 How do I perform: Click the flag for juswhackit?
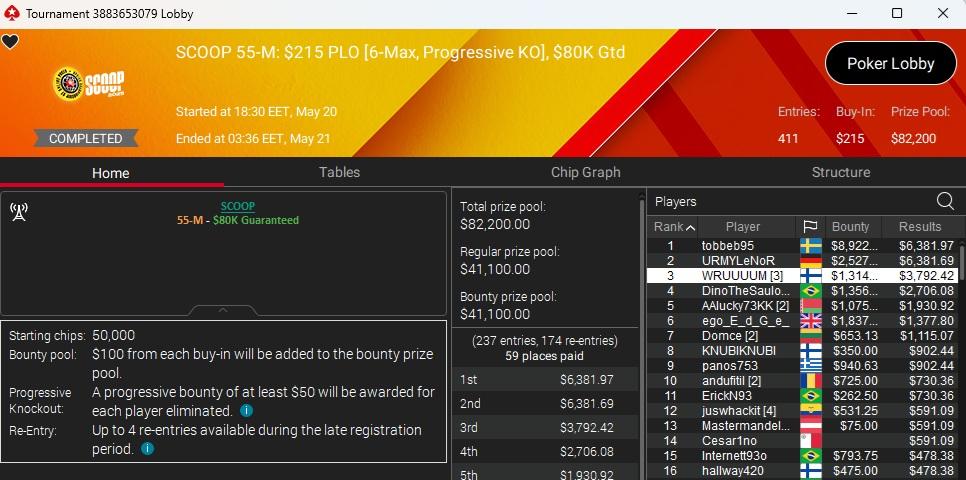[x=811, y=410]
